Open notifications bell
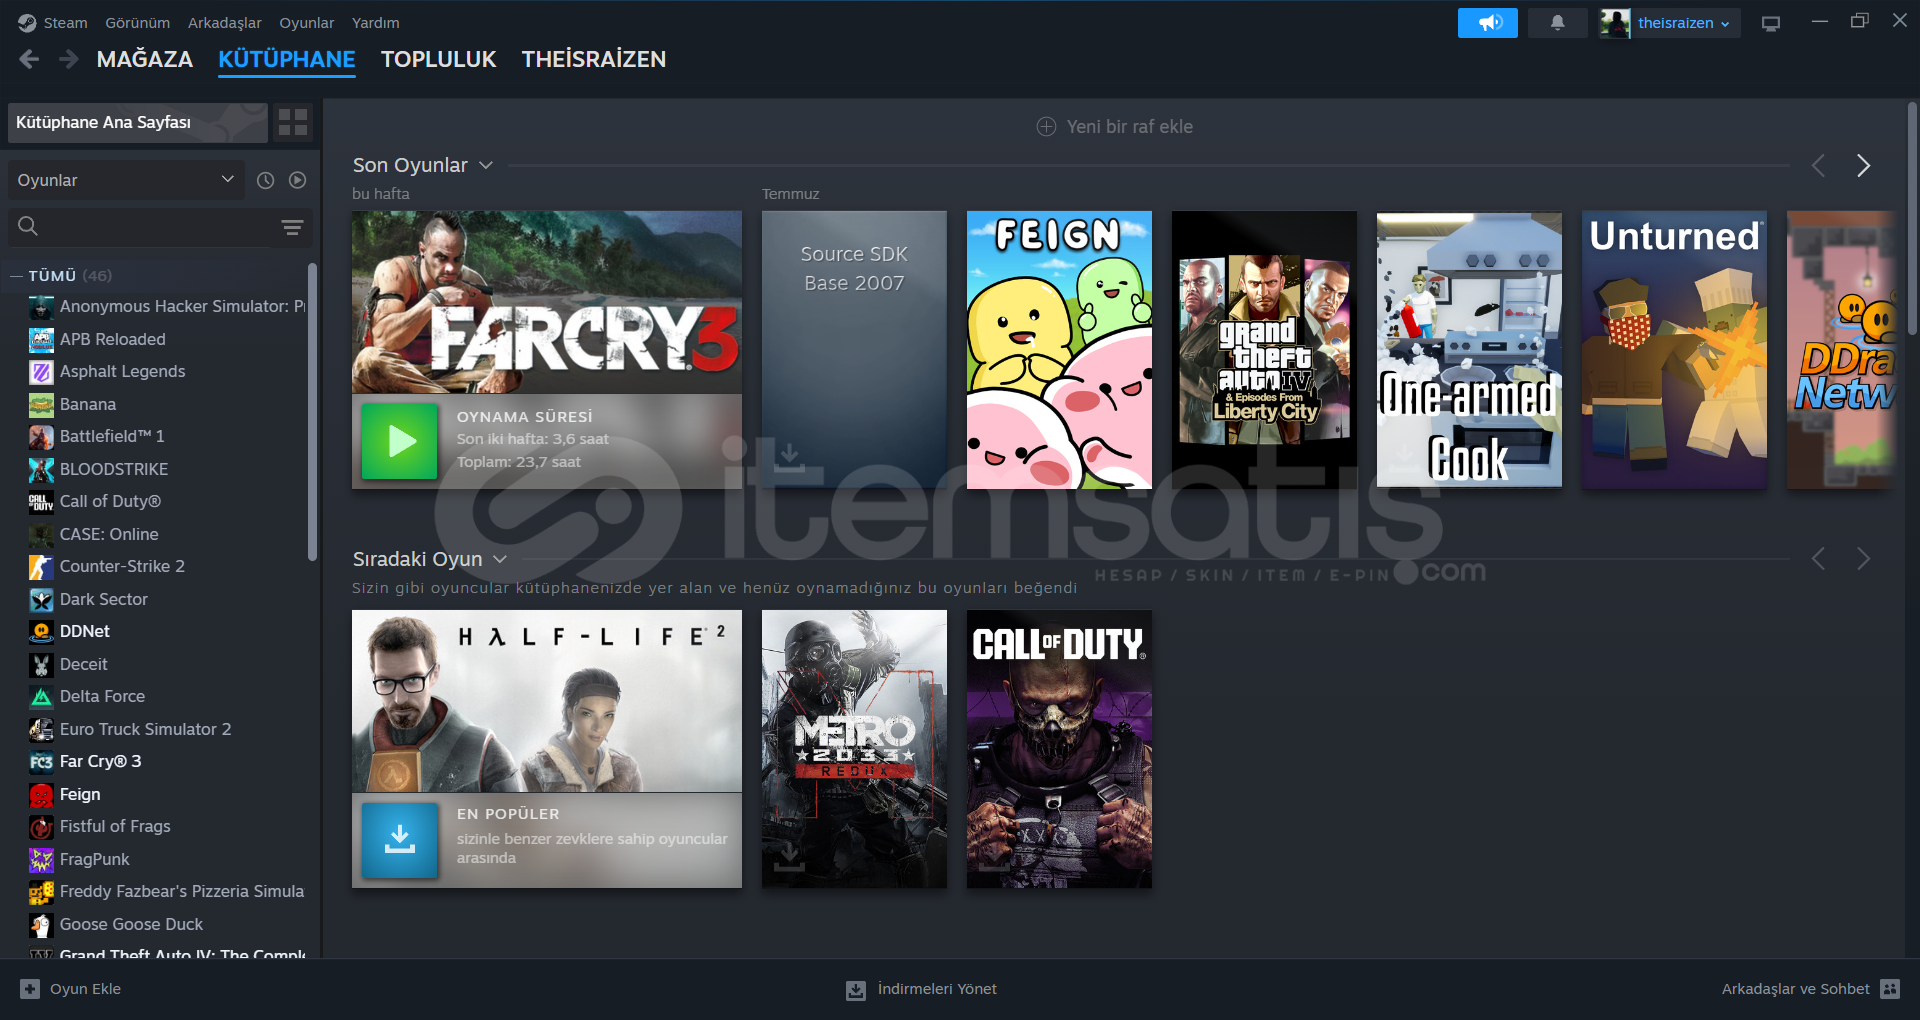 click(x=1557, y=23)
